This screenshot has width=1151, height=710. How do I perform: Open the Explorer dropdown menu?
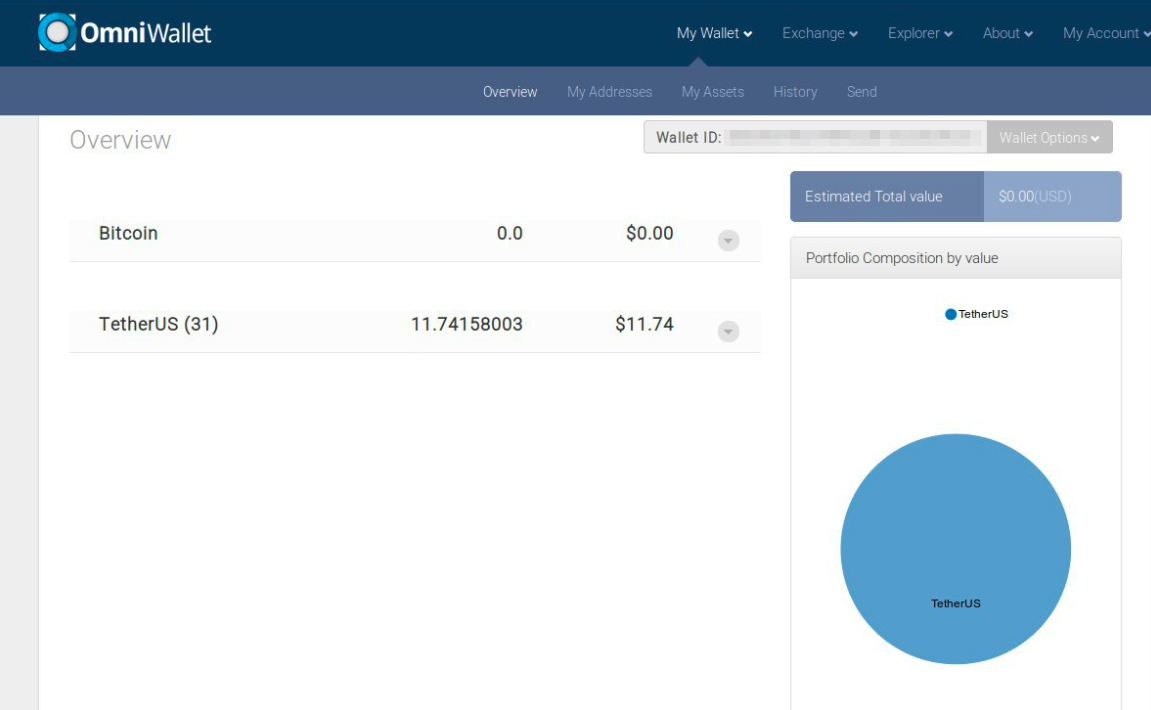pos(921,33)
